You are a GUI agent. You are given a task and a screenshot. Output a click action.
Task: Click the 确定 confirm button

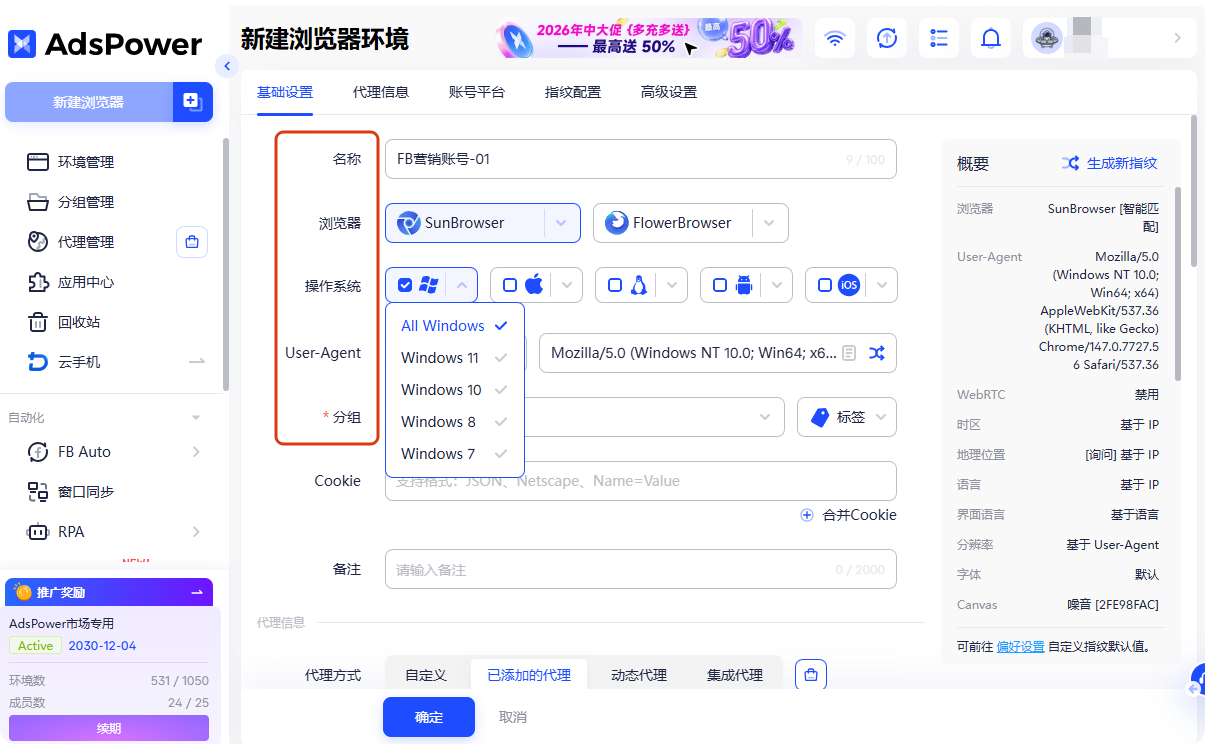pos(429,717)
